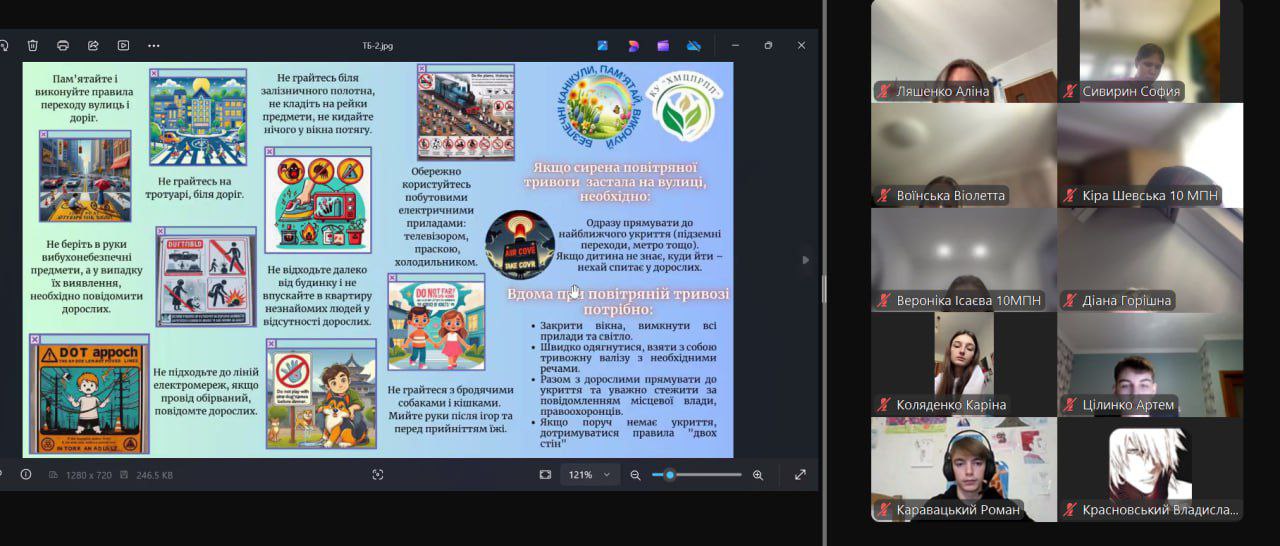Zoom in with the plus magnifier

coord(758,475)
